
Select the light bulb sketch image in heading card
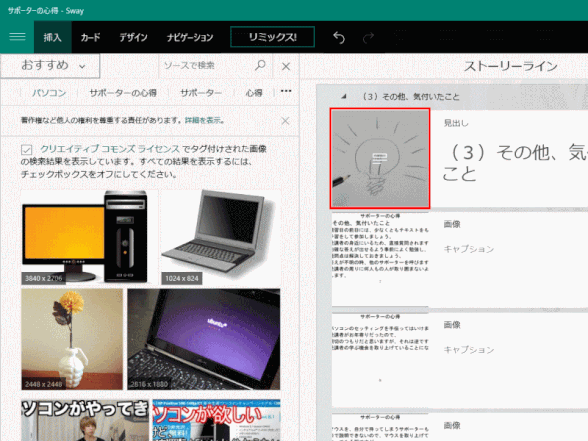click(x=380, y=158)
